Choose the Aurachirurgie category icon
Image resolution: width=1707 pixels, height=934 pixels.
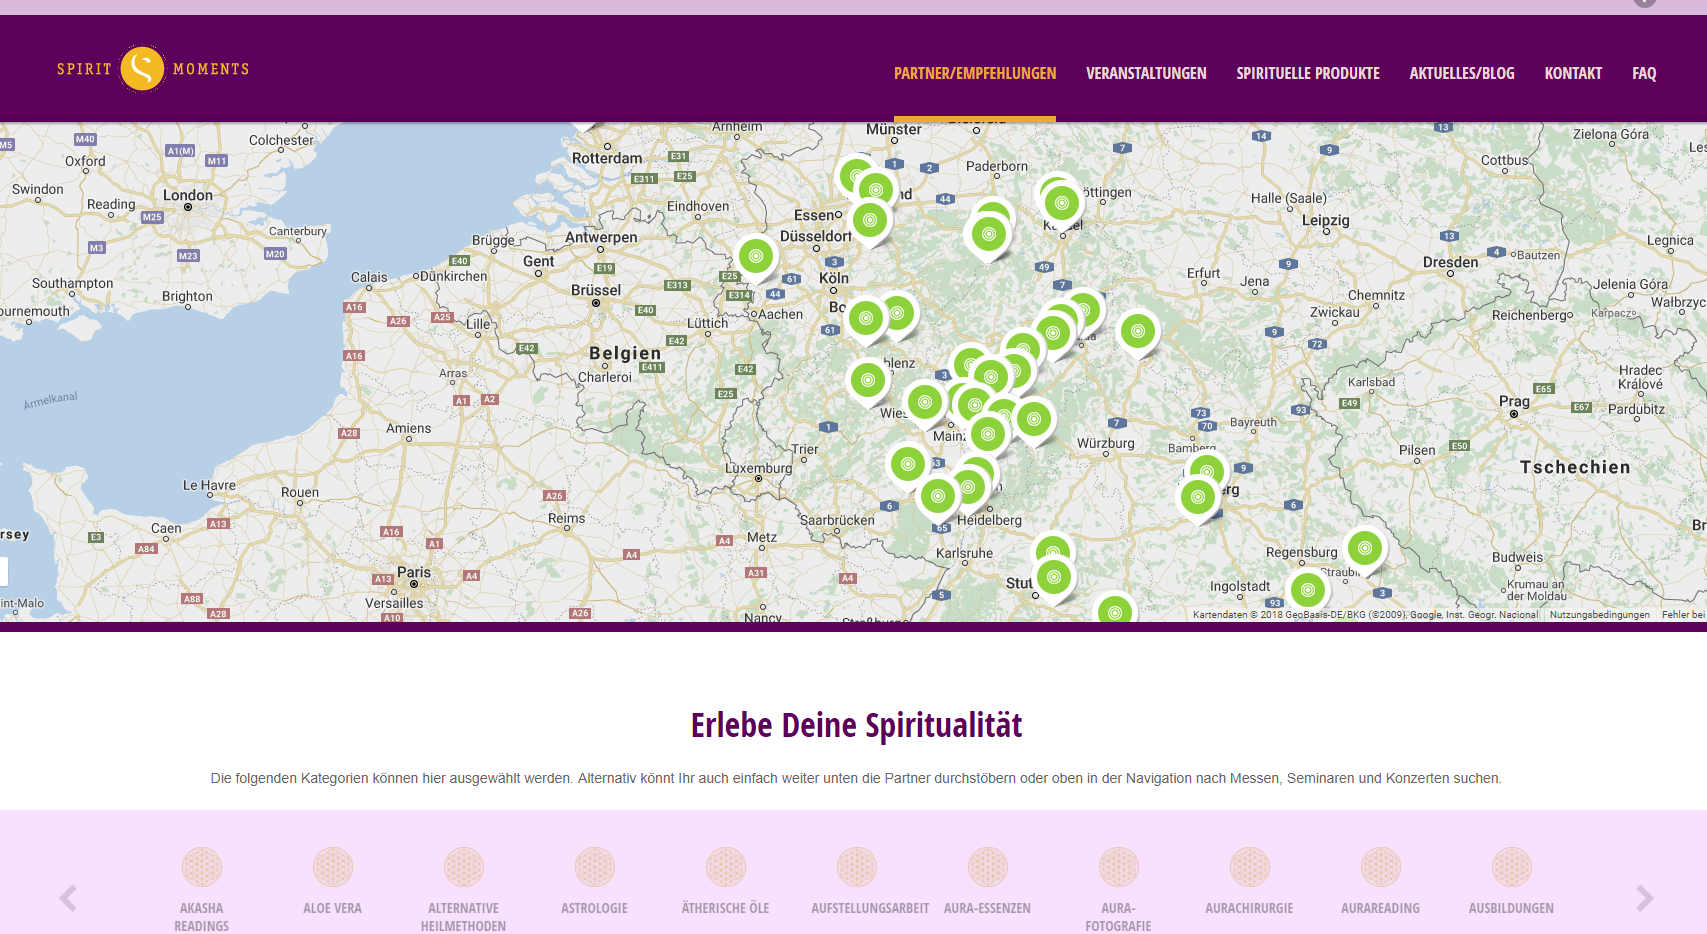[1250, 867]
